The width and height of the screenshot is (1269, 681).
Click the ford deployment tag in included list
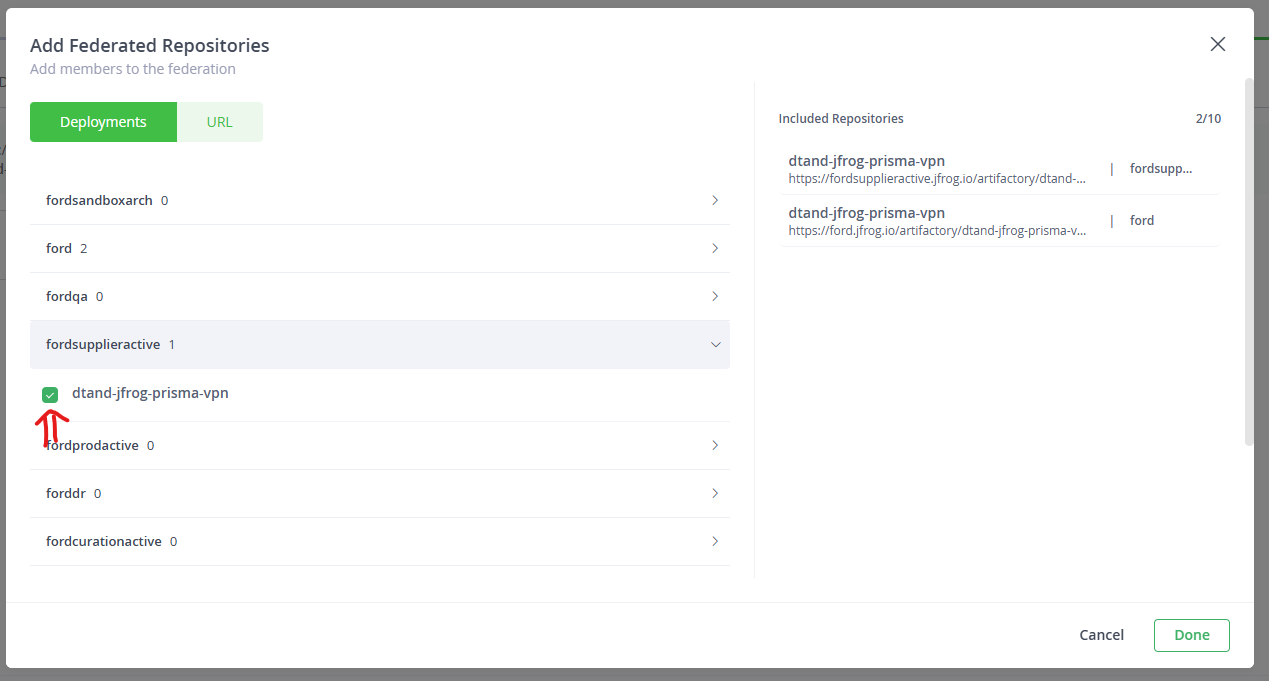tap(1142, 221)
